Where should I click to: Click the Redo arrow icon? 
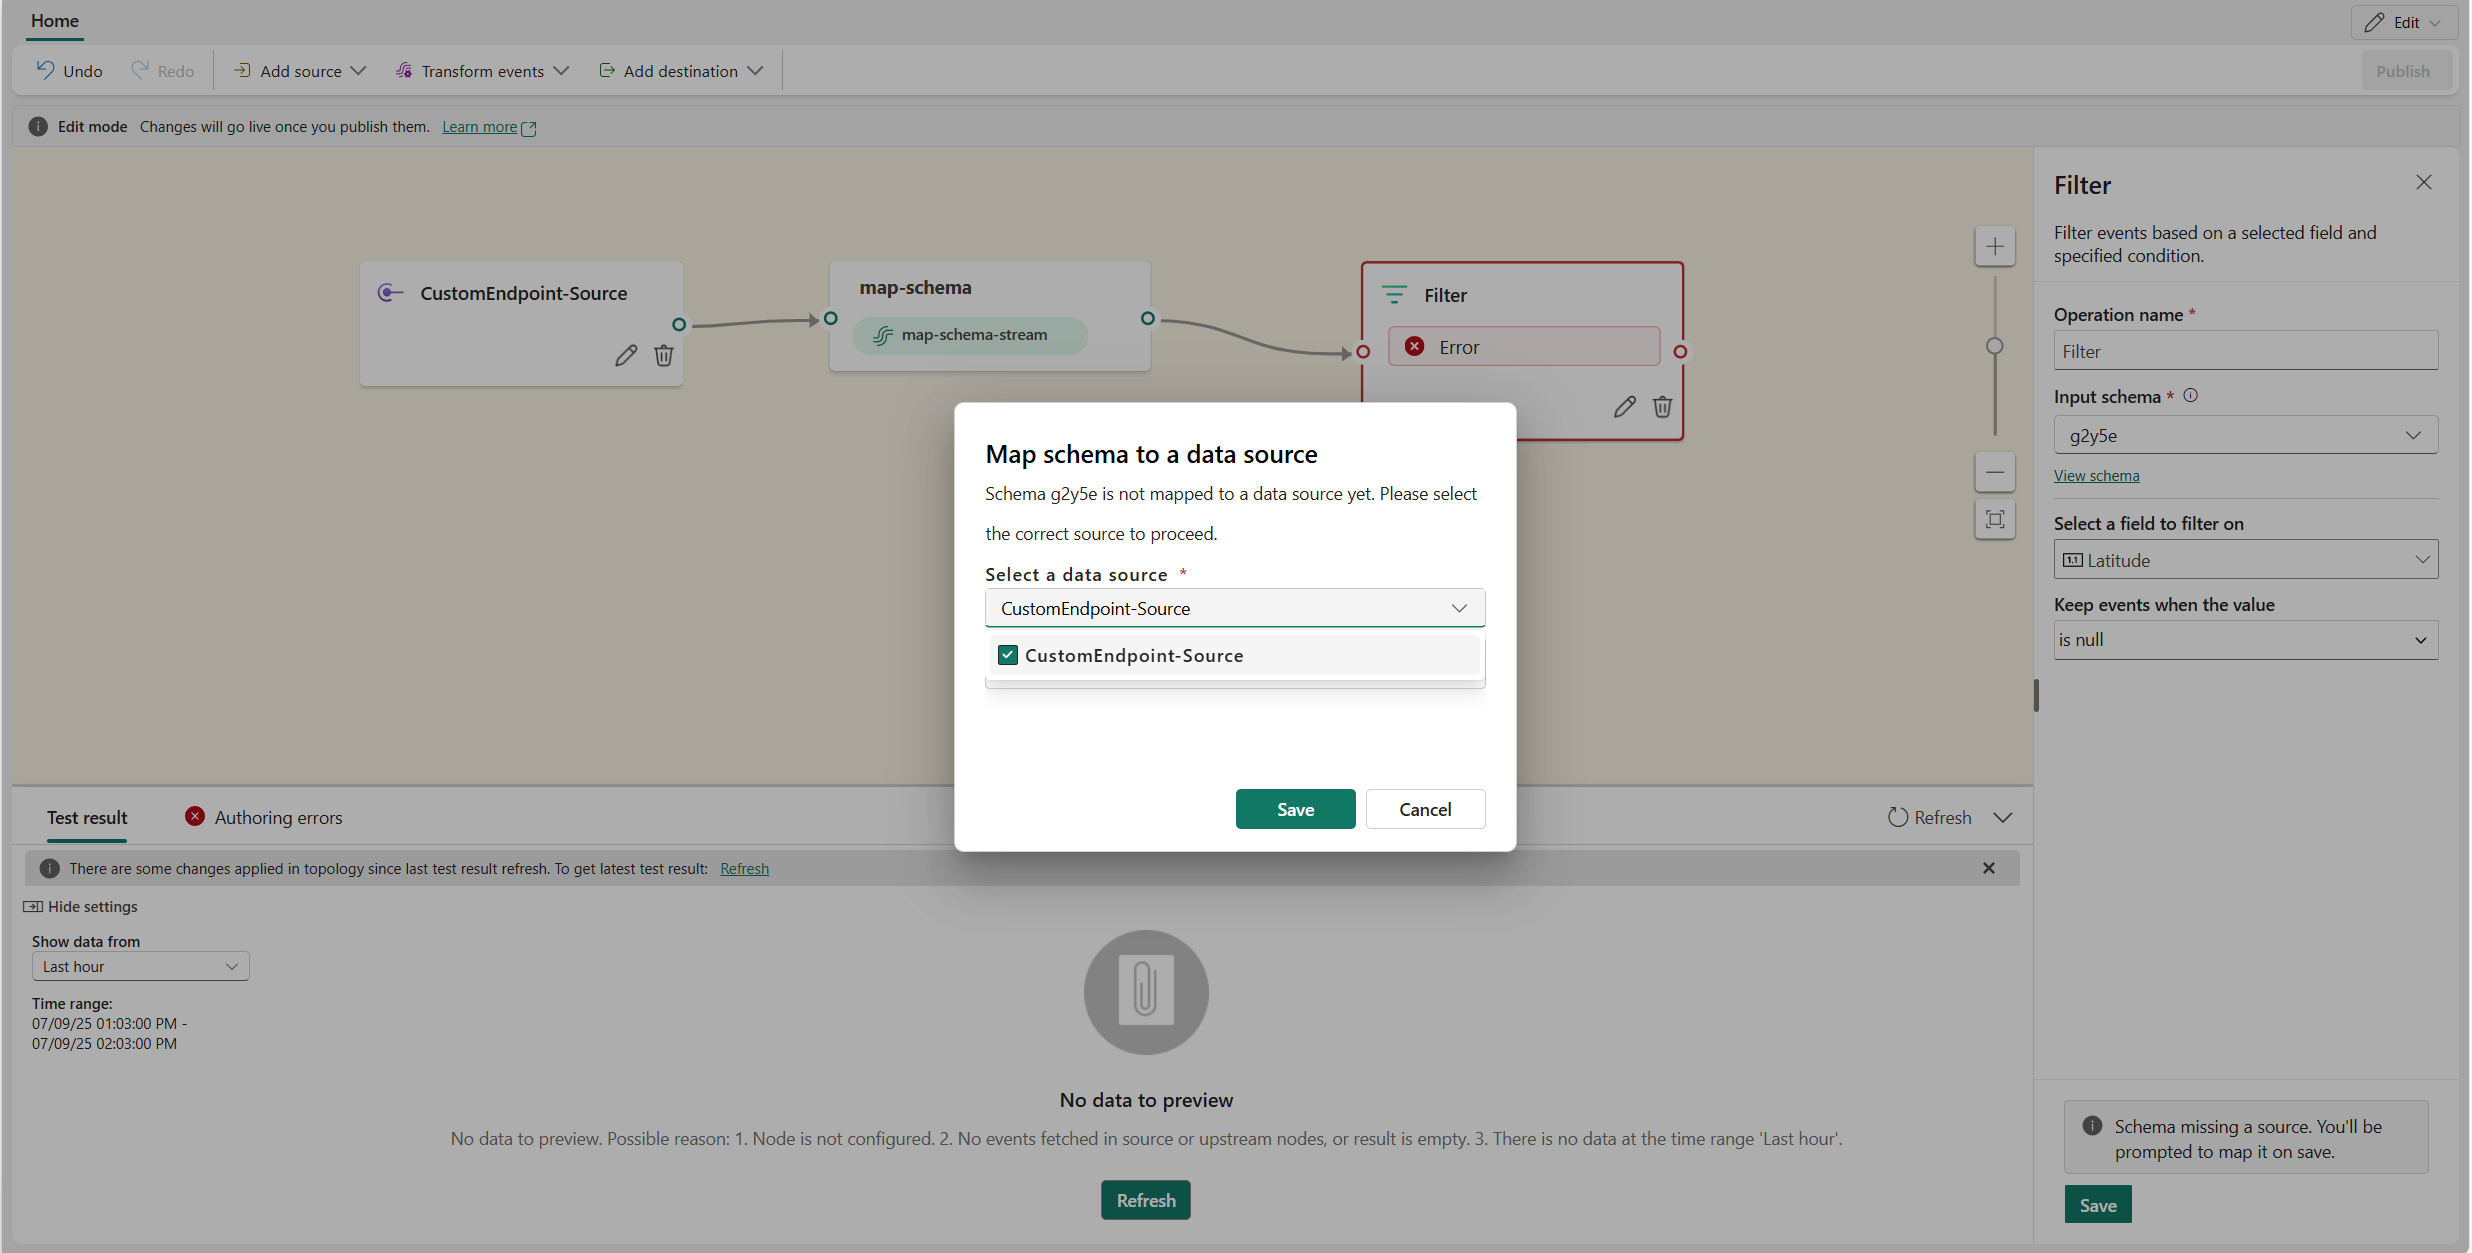point(140,70)
